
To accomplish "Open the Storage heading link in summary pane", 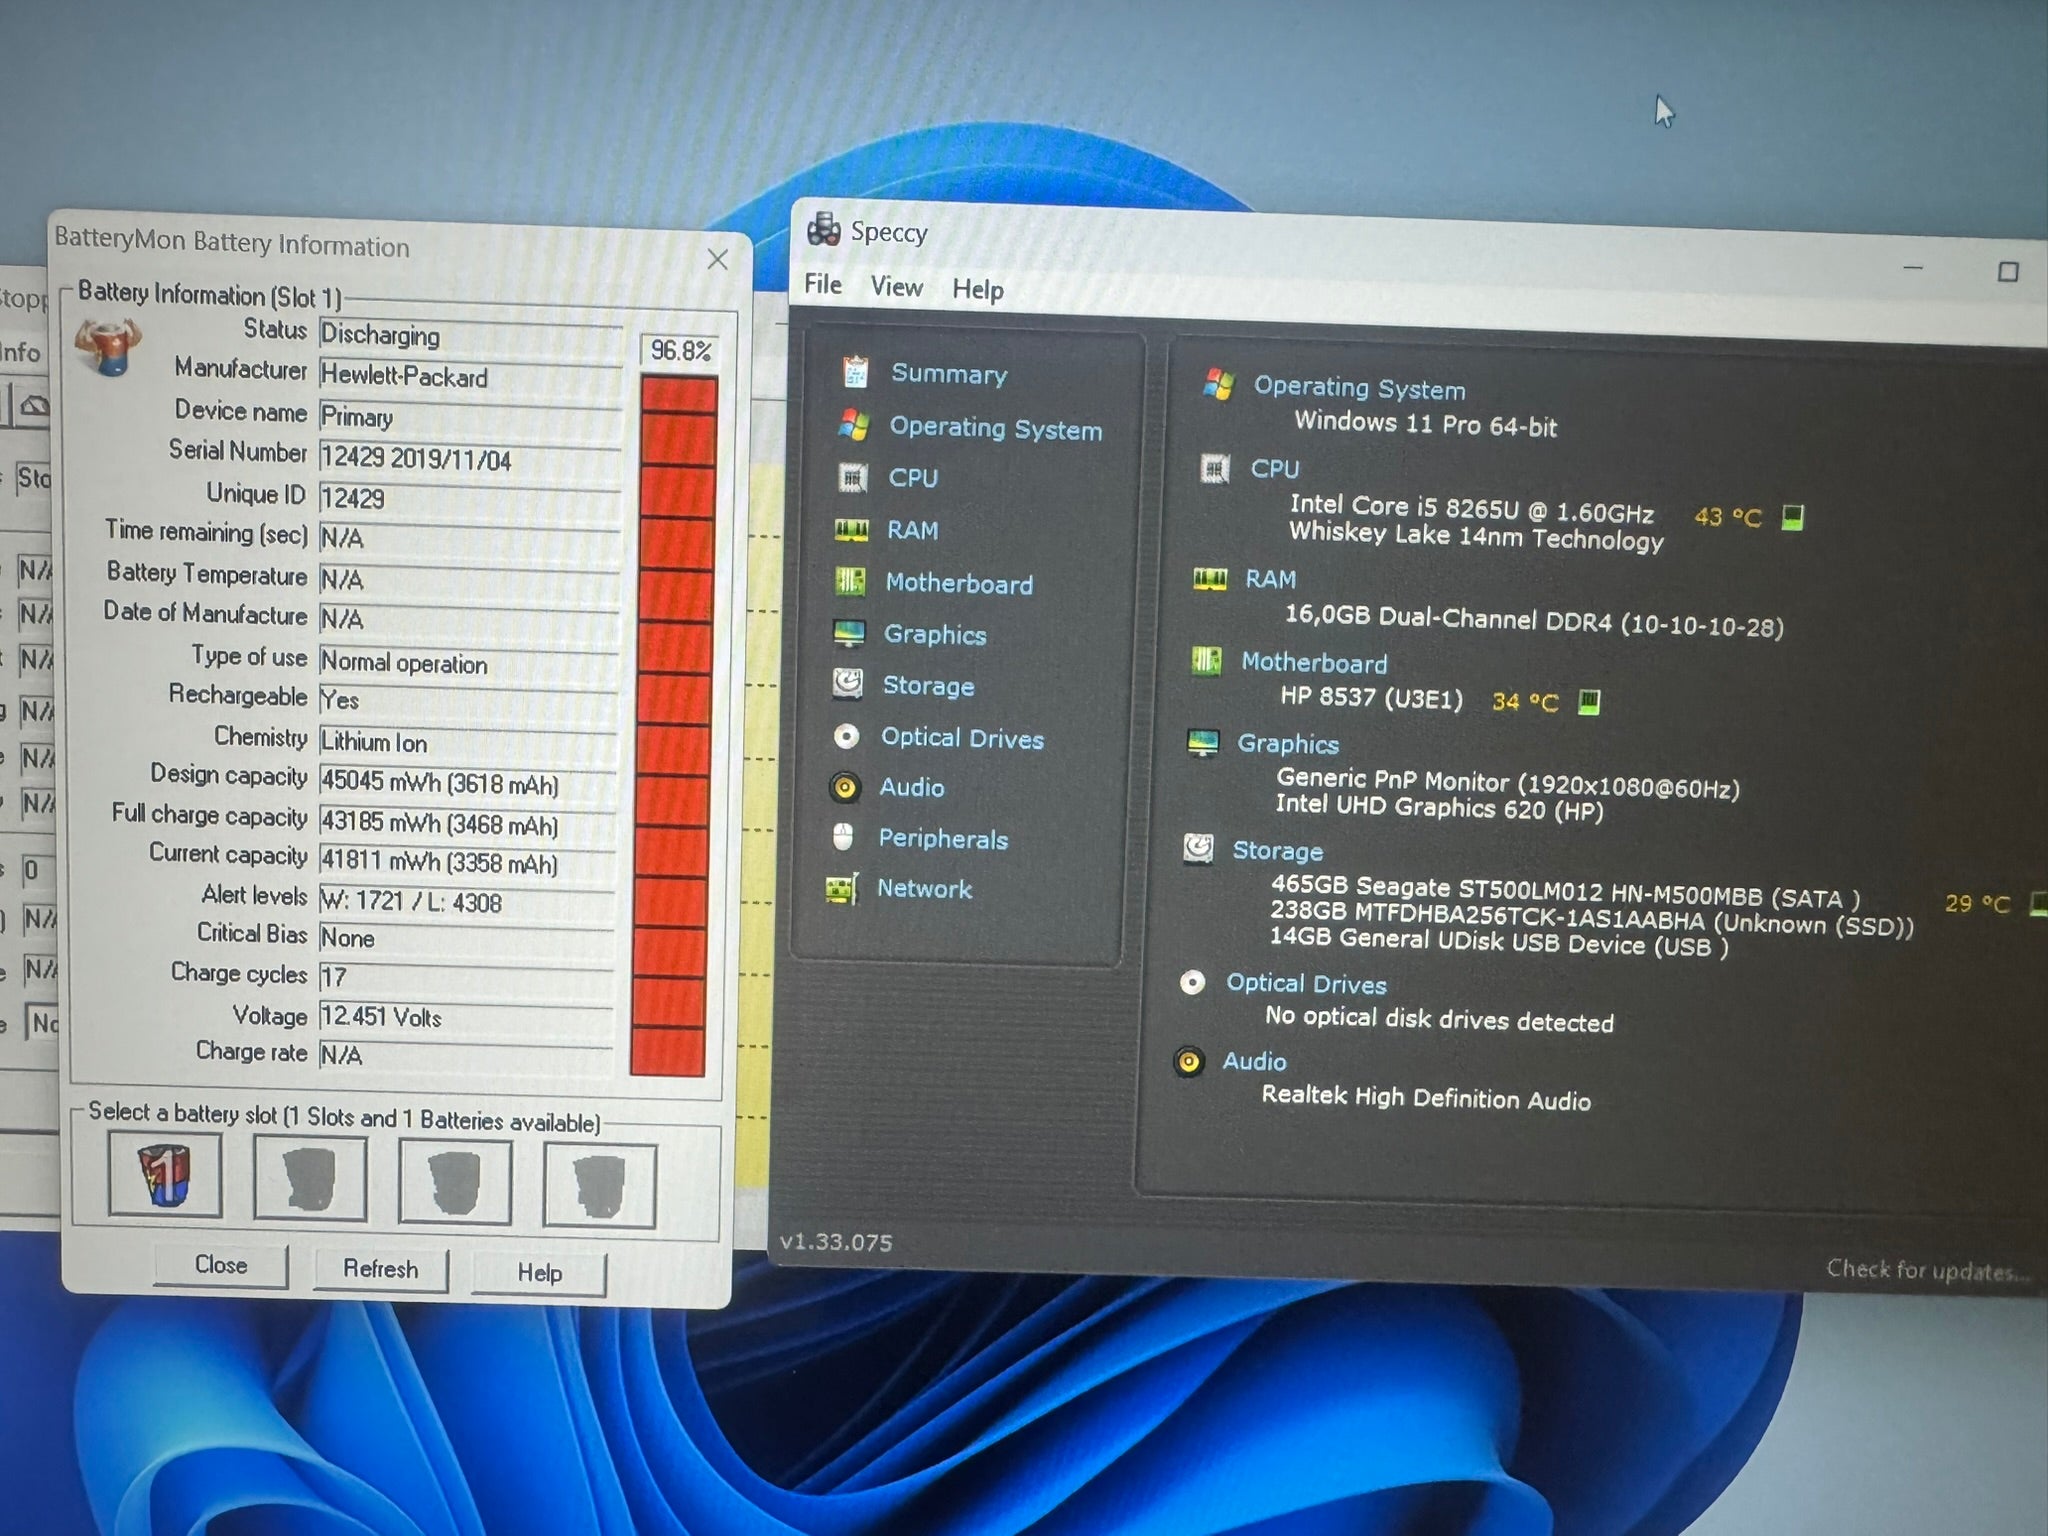I will (x=1277, y=851).
